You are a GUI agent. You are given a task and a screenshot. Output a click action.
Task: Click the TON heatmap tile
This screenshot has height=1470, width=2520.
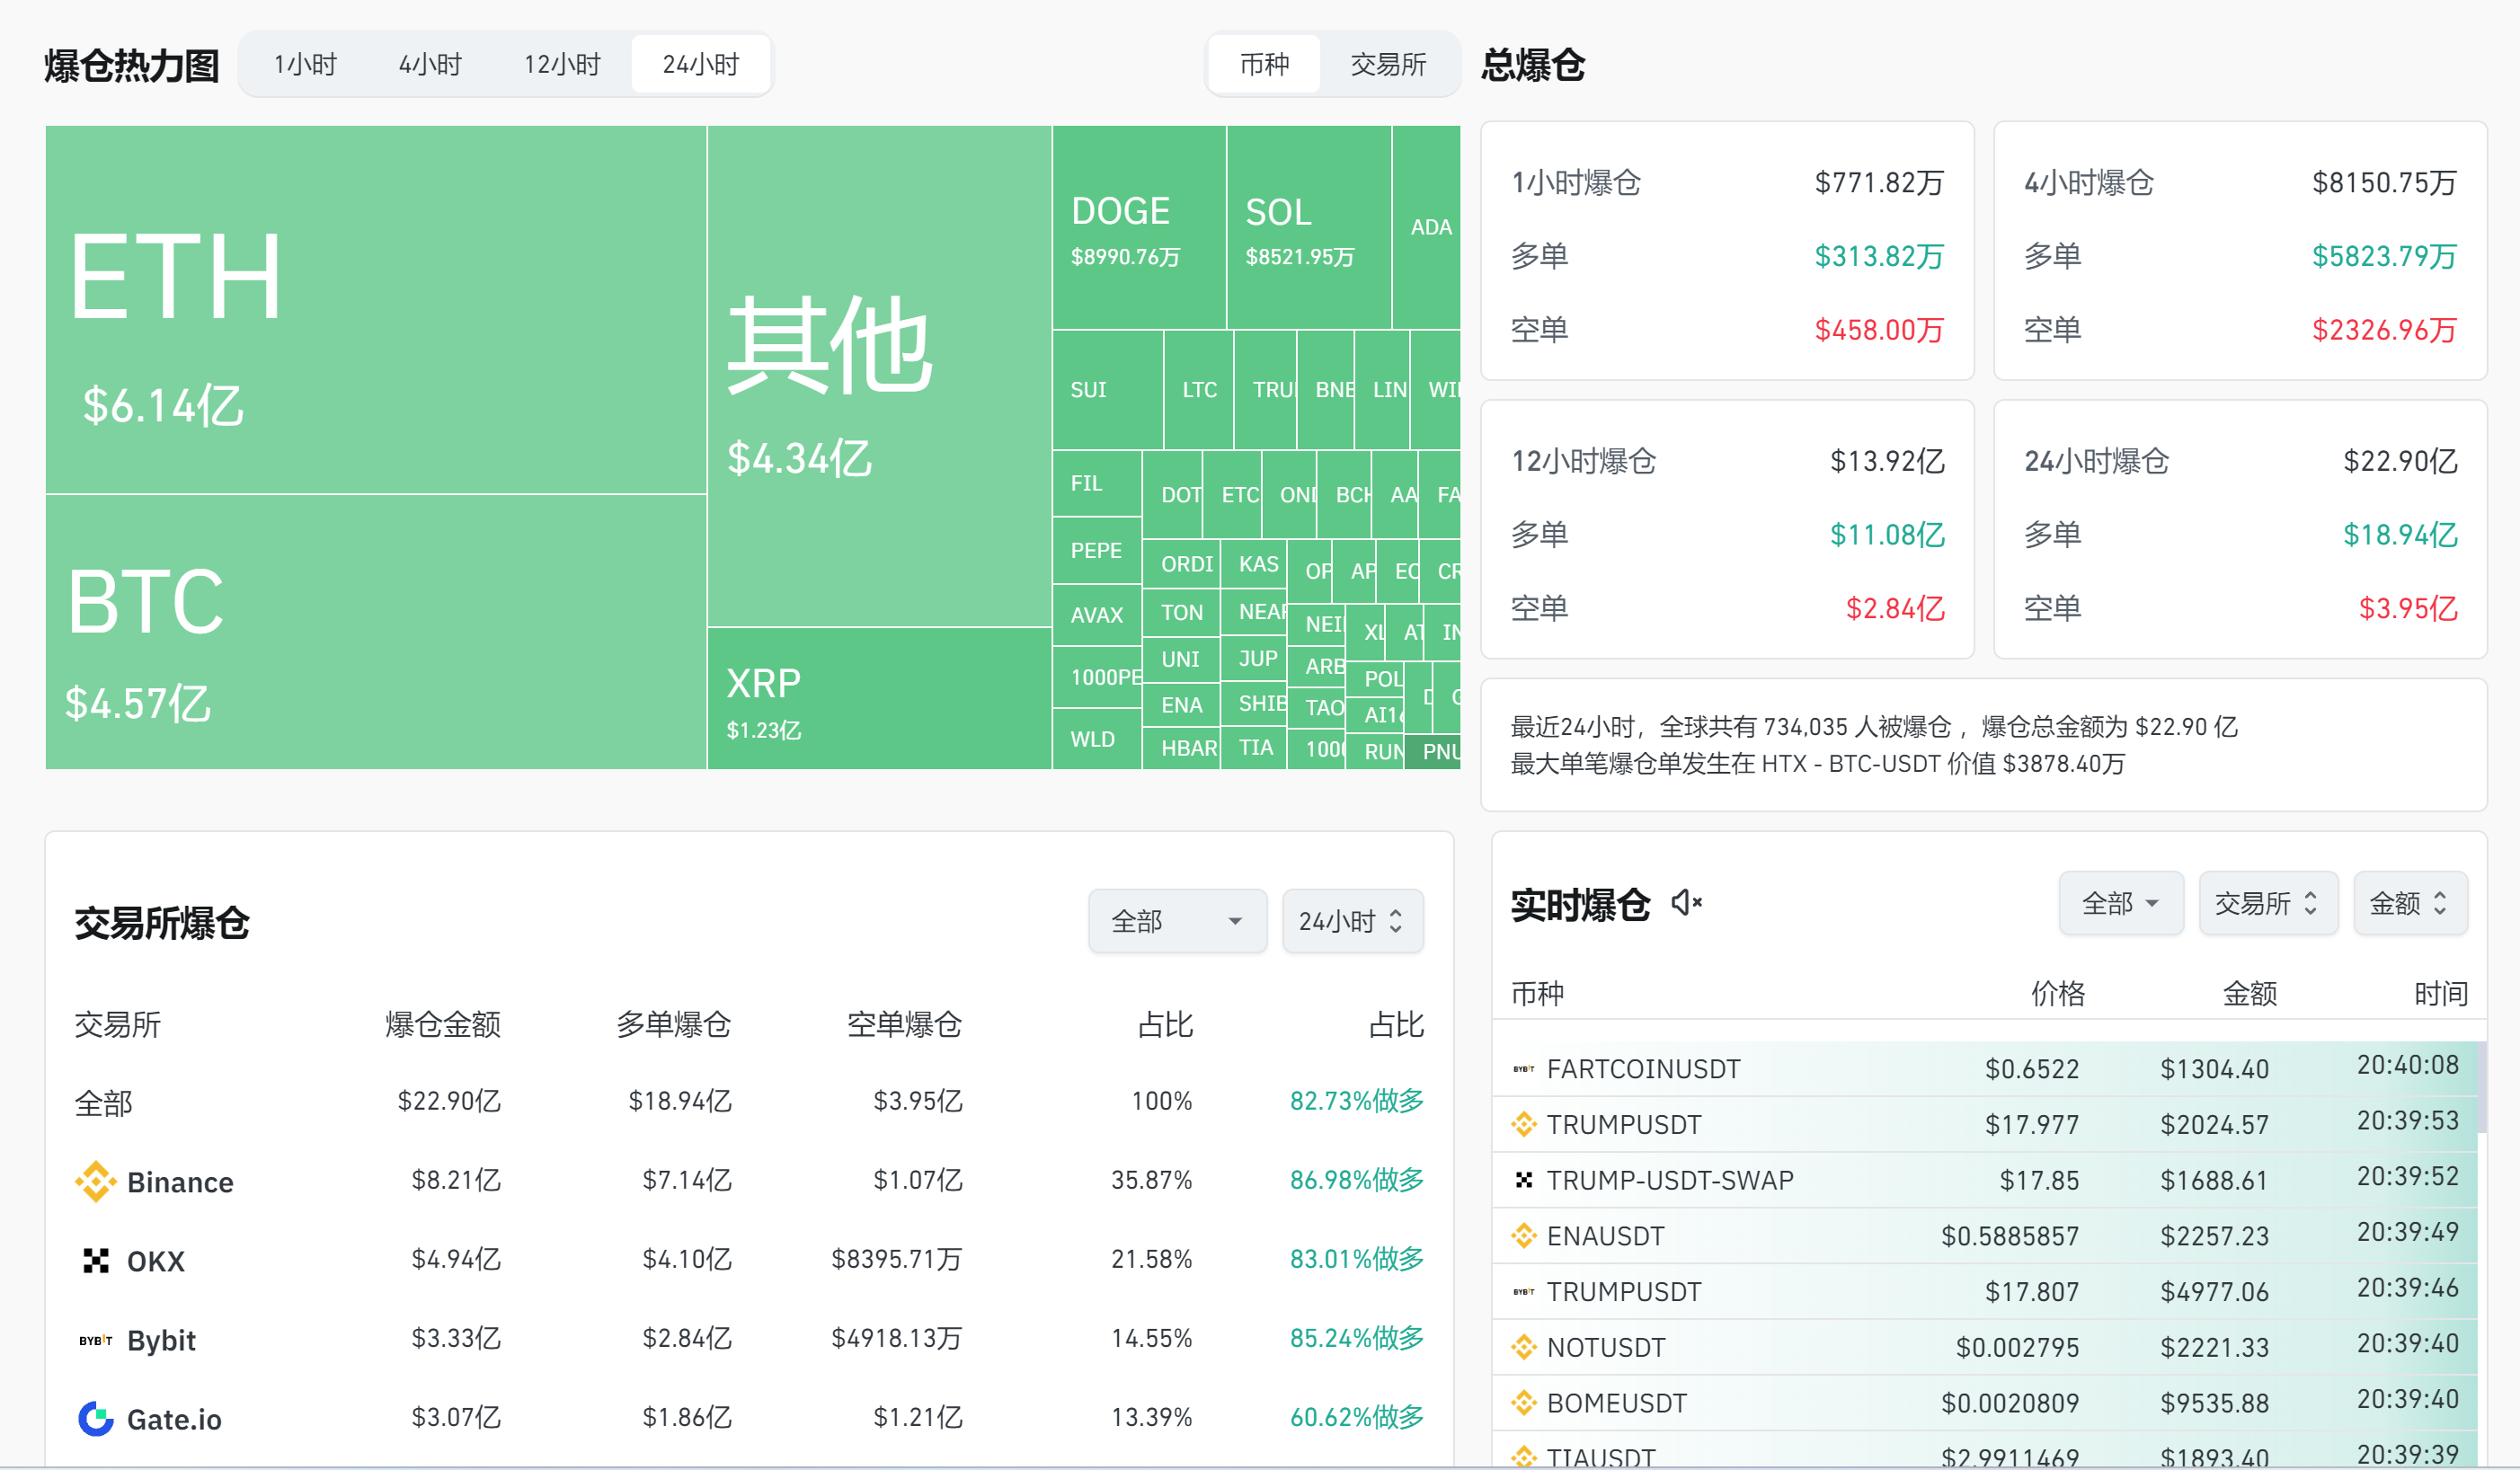coord(1181,612)
